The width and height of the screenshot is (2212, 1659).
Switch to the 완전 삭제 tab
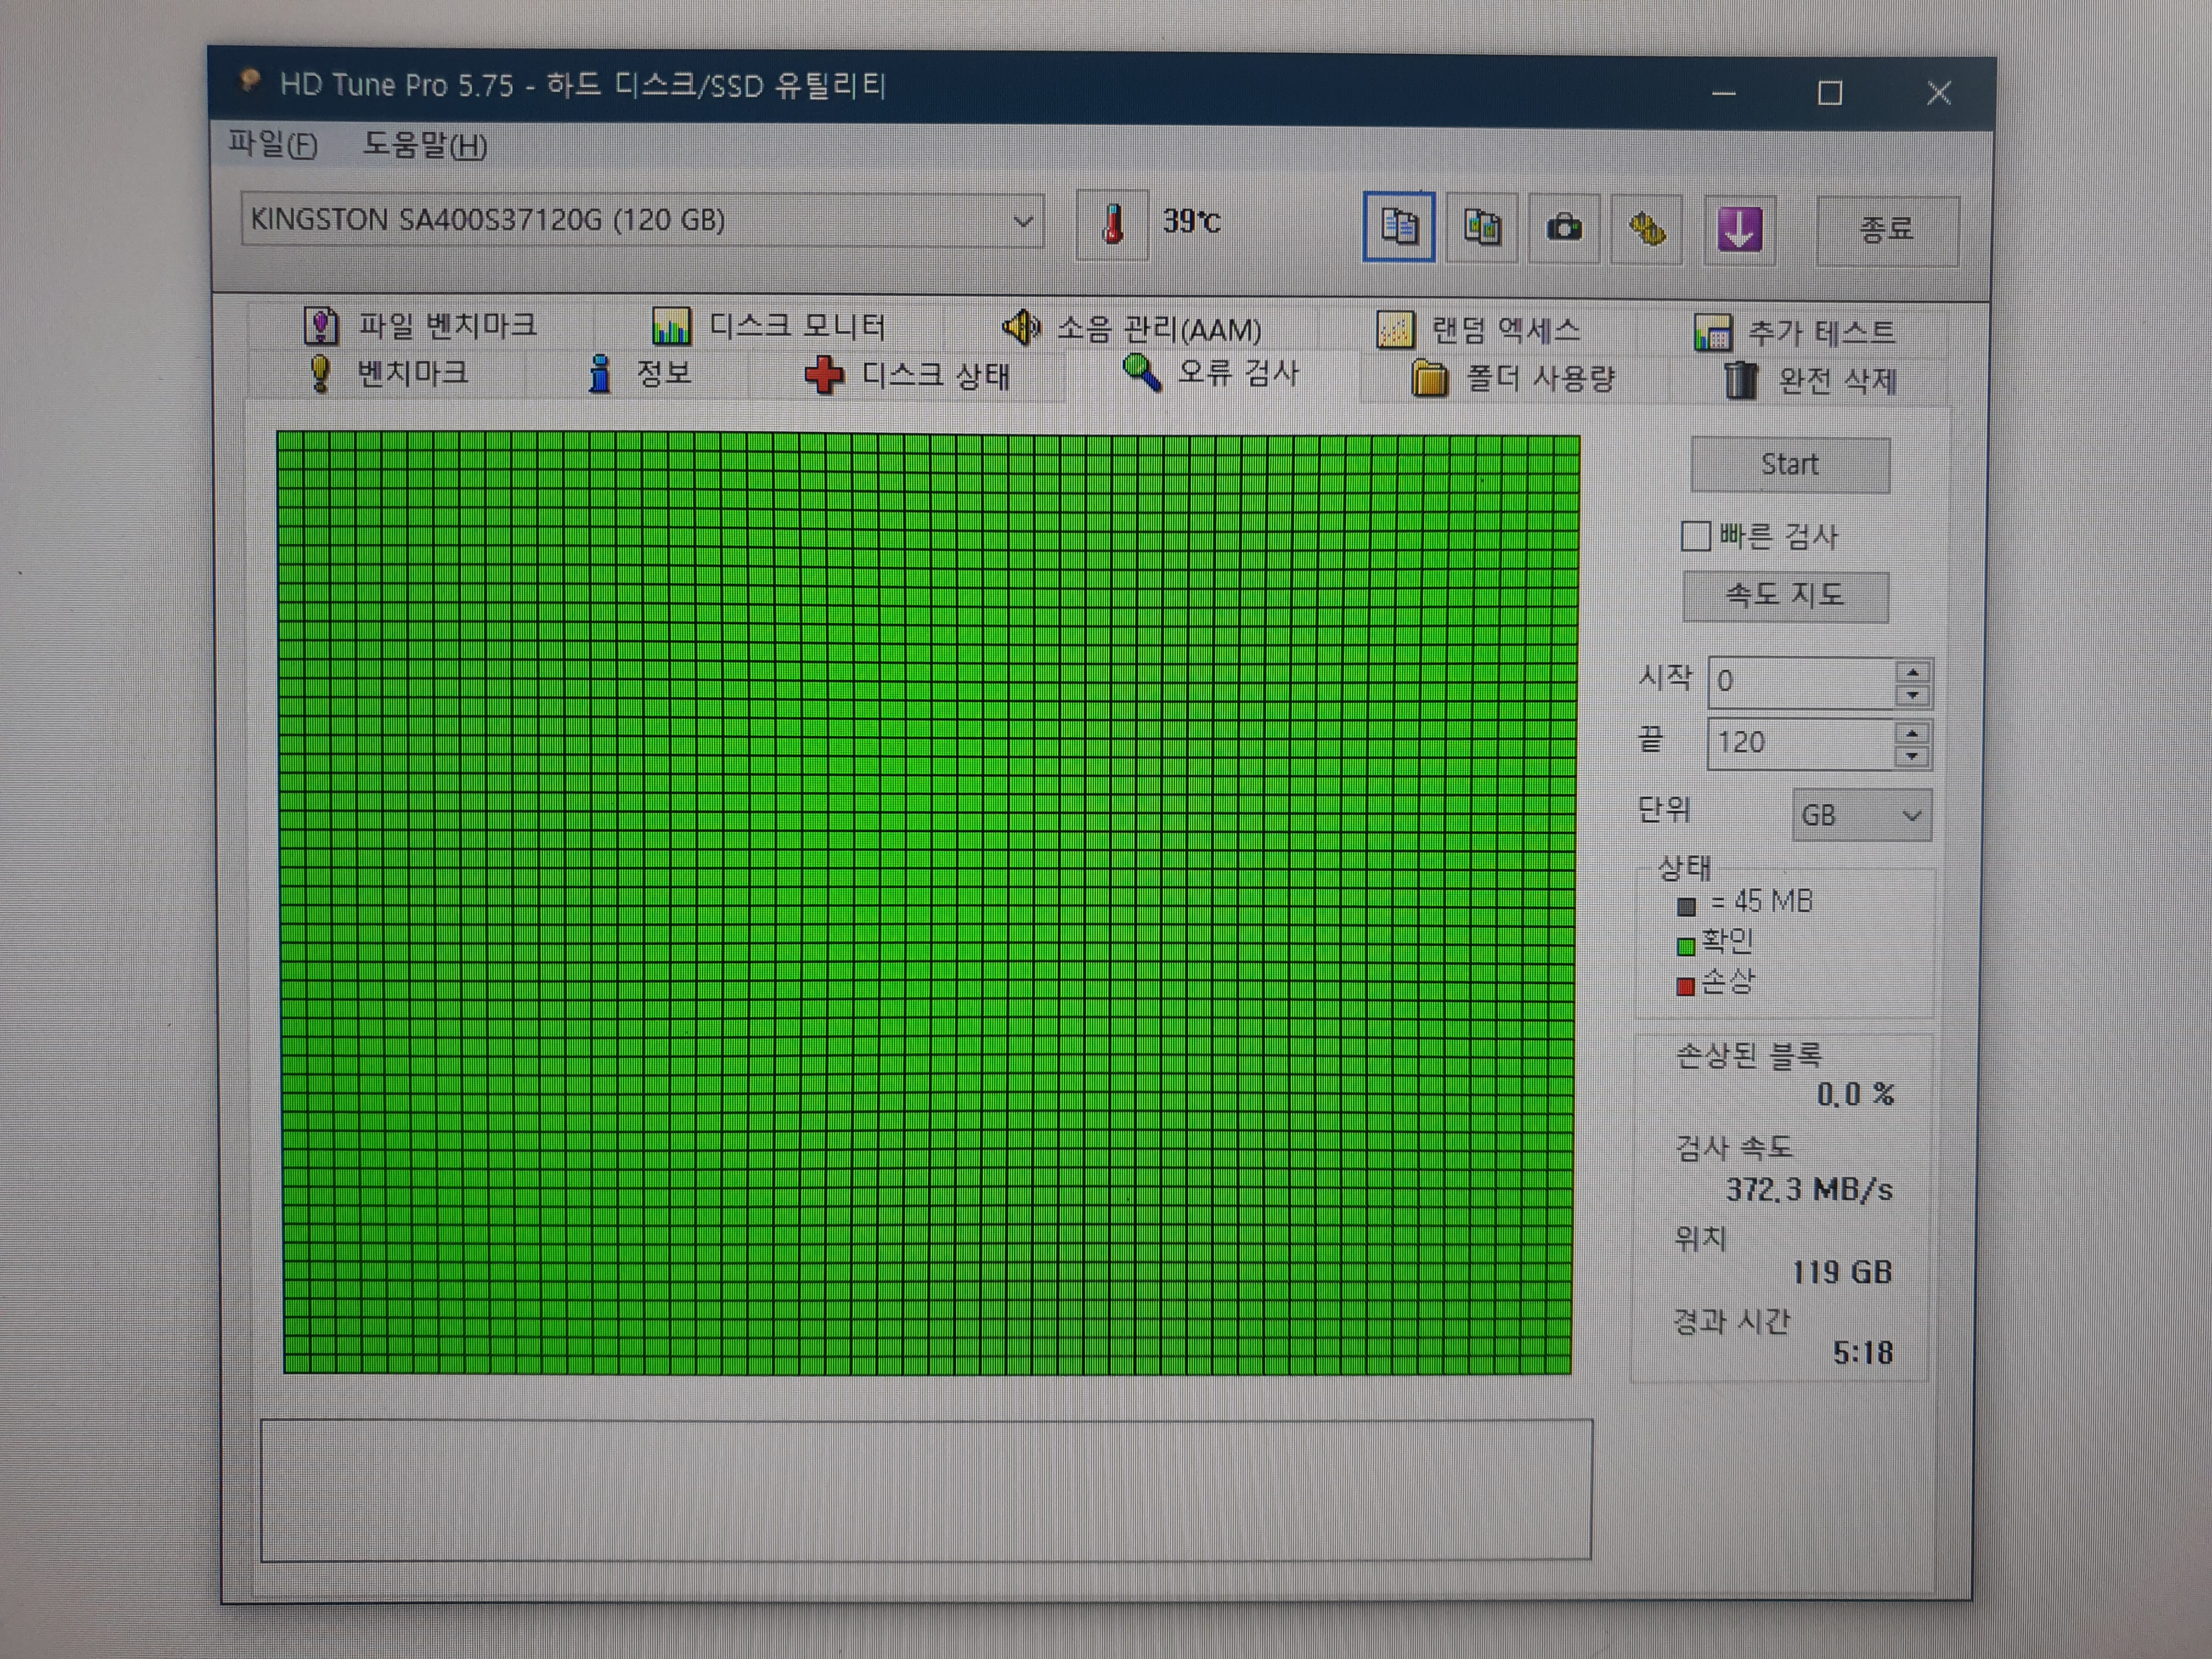(x=1810, y=381)
